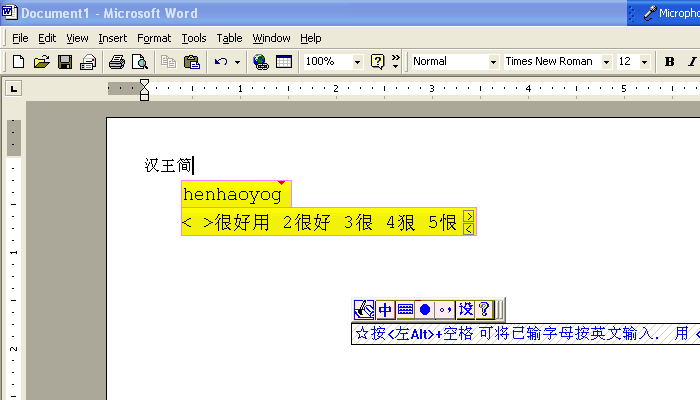Open the Edit menu

(x=47, y=38)
